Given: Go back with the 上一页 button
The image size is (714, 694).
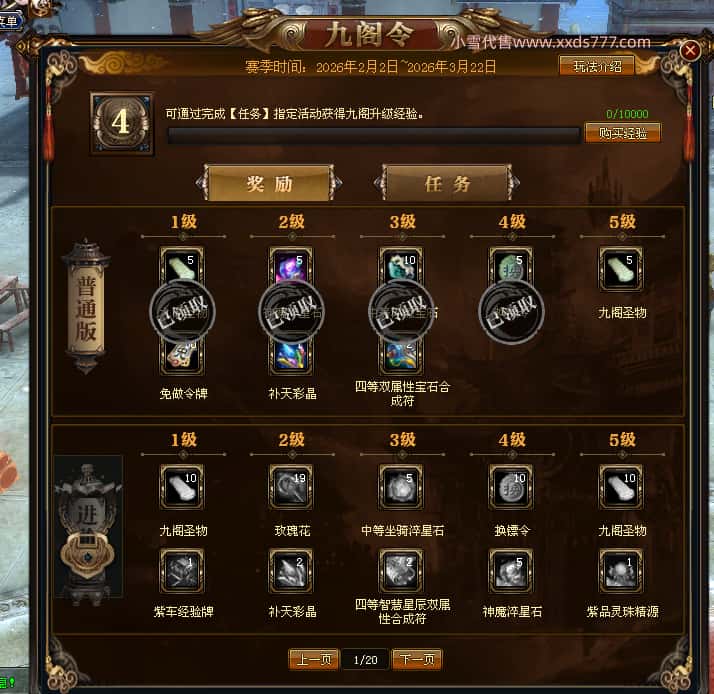Looking at the screenshot, I should coord(314,659).
